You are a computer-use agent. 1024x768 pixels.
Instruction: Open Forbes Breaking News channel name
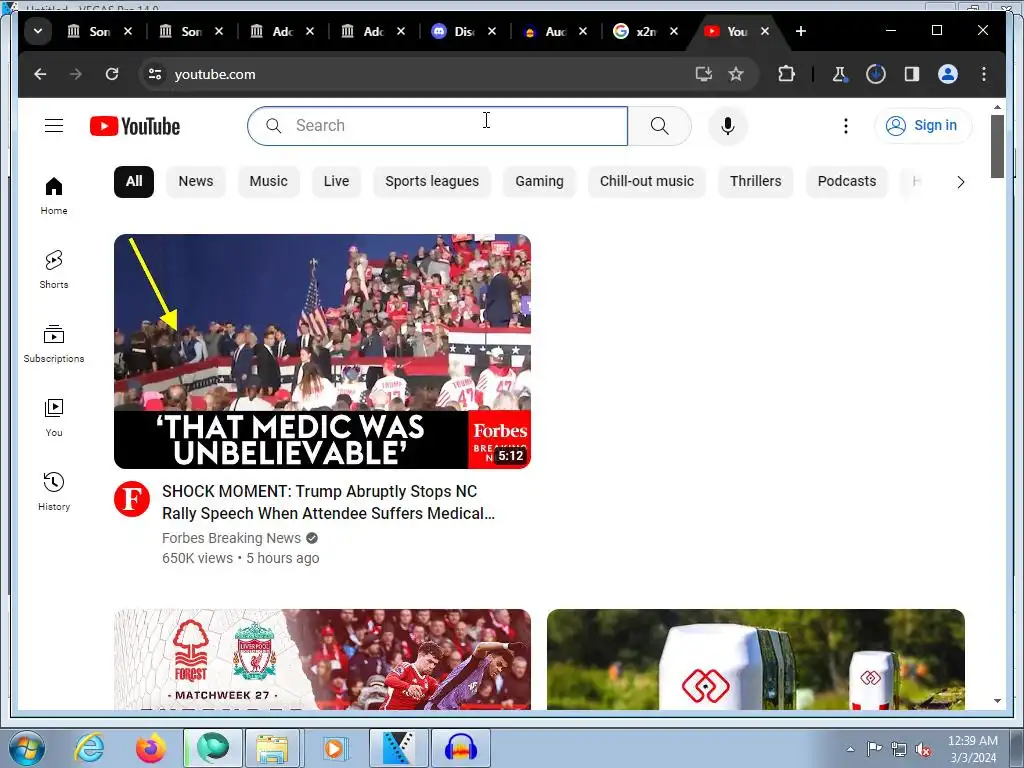point(231,538)
